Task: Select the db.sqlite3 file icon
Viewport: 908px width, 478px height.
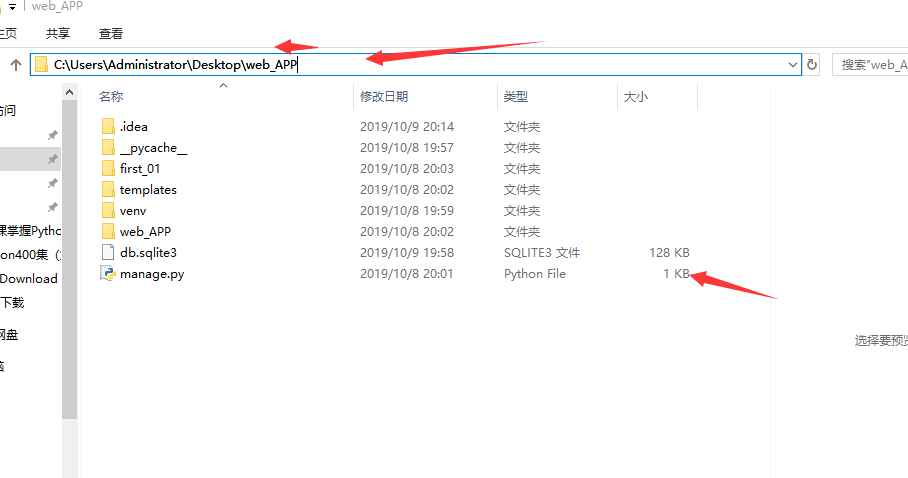Action: point(108,252)
